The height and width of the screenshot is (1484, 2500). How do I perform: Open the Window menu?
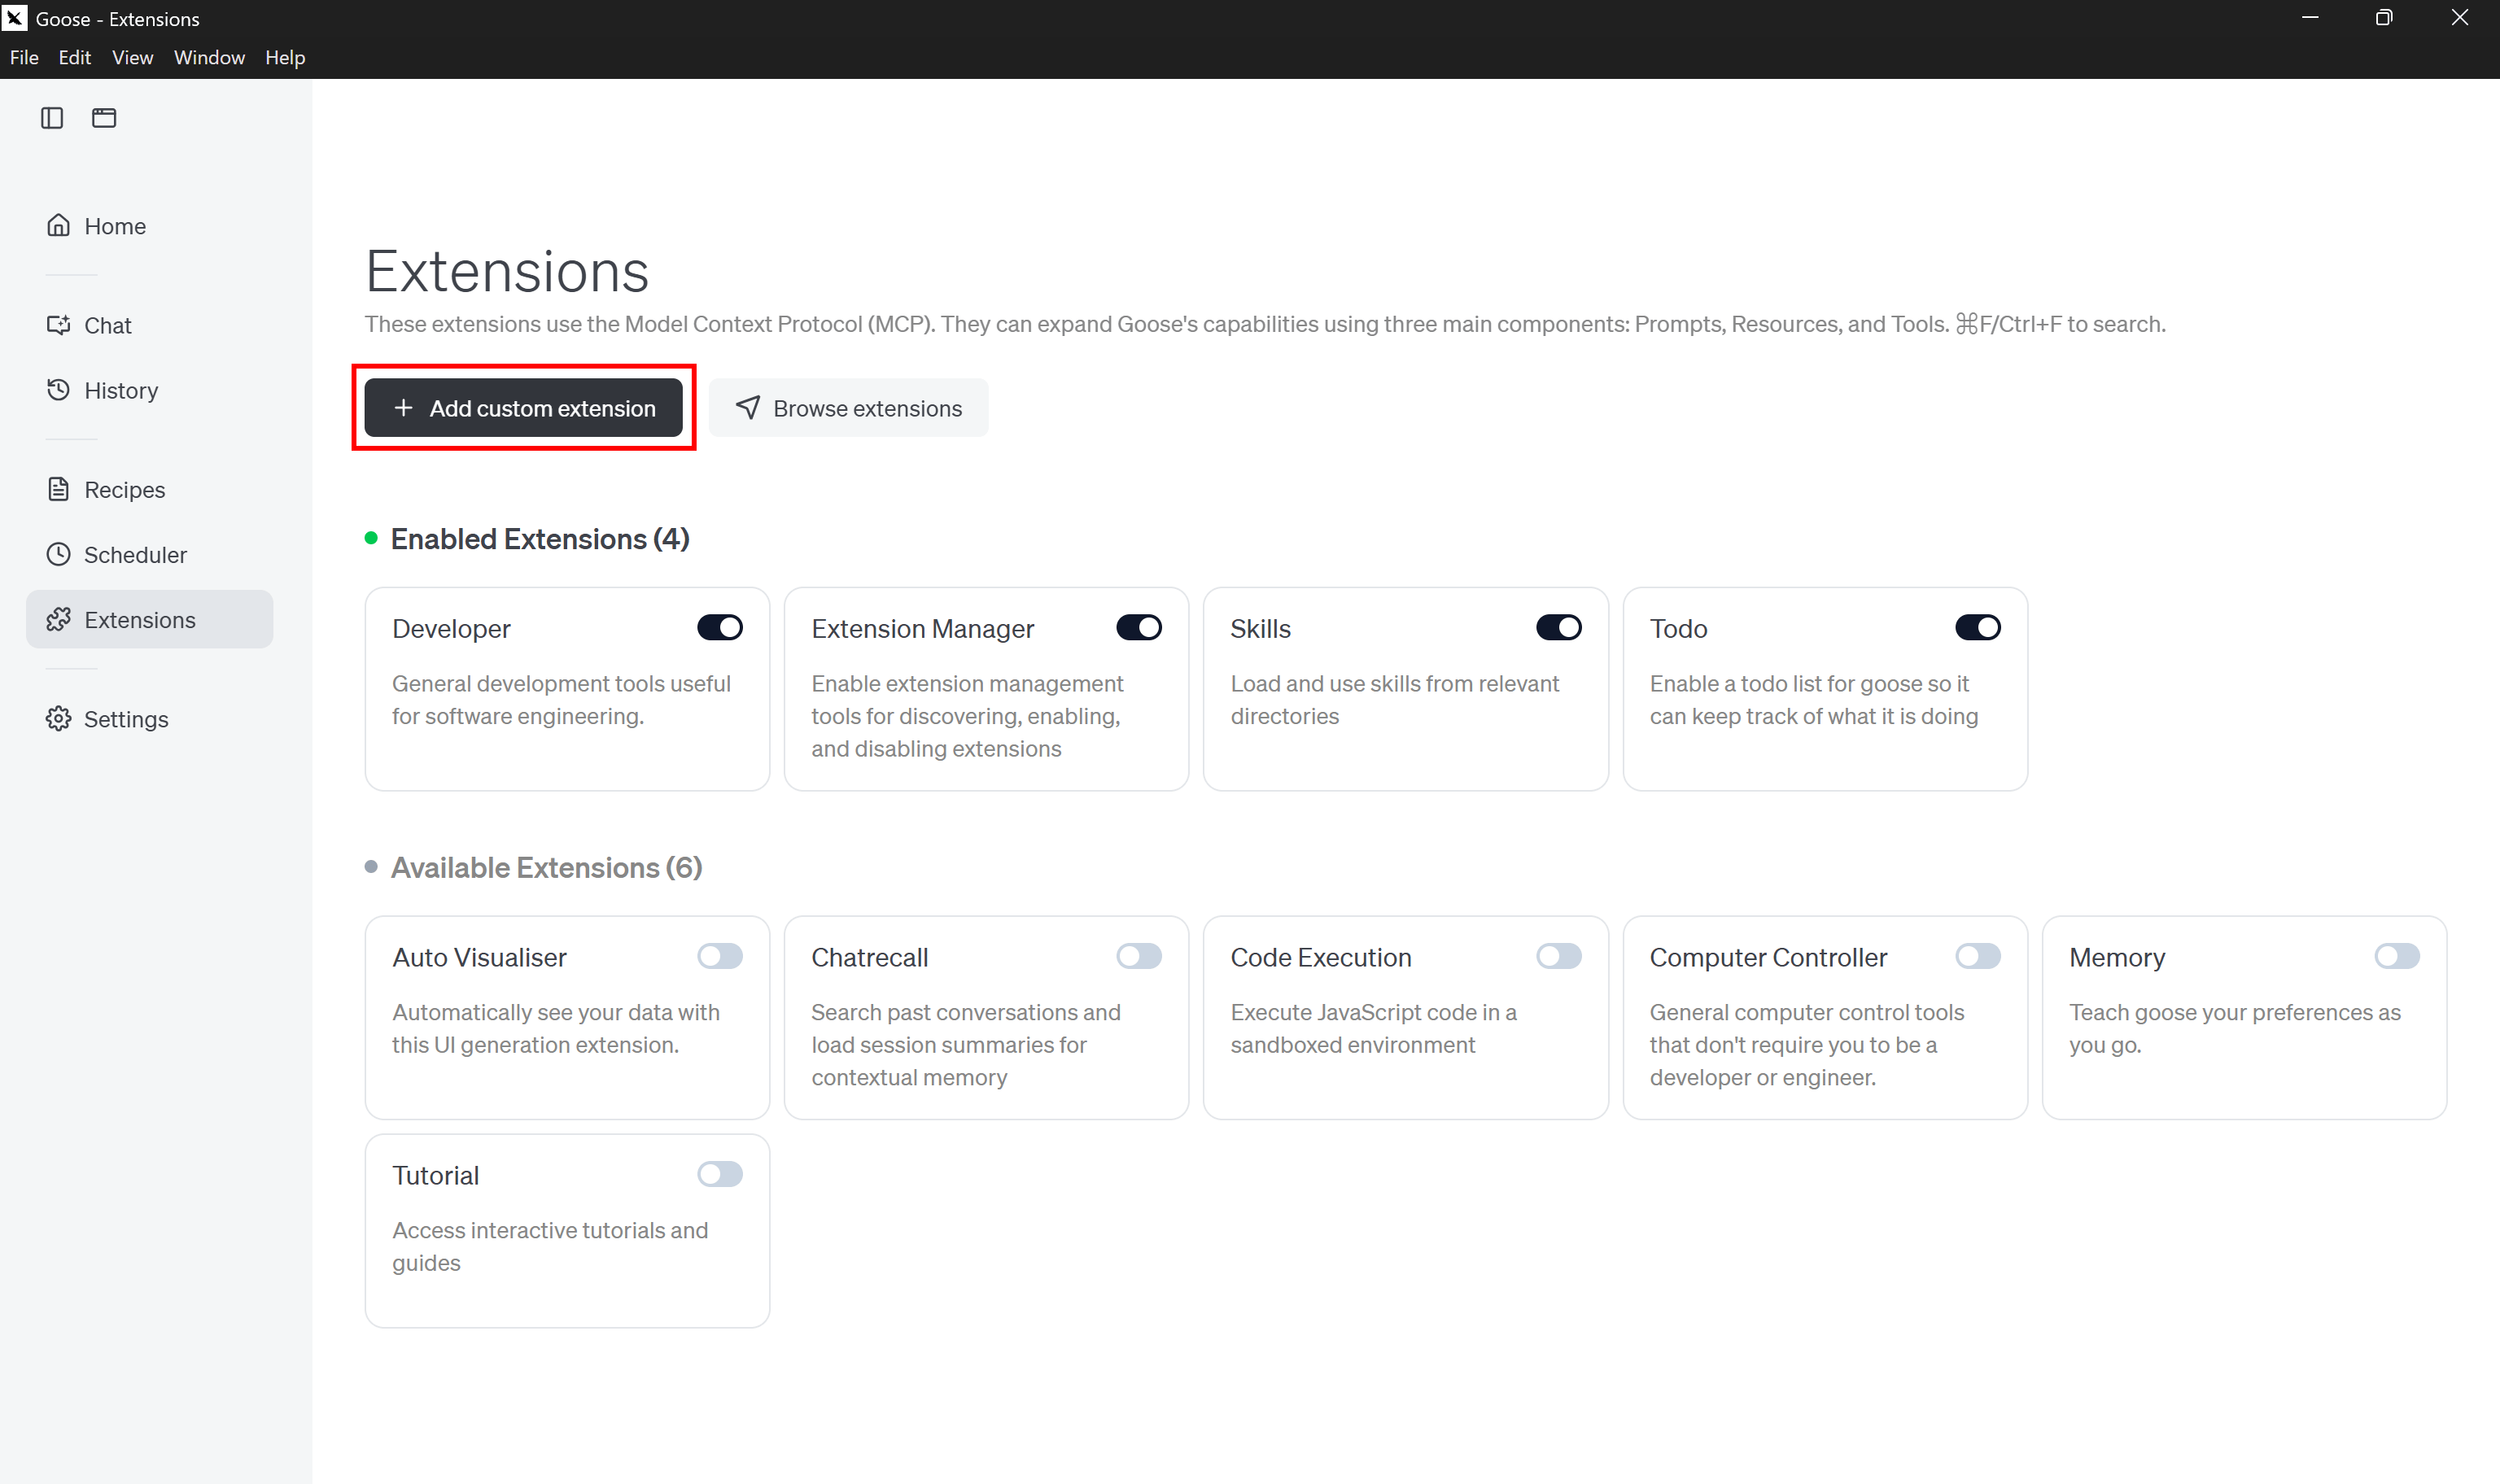click(x=209, y=57)
